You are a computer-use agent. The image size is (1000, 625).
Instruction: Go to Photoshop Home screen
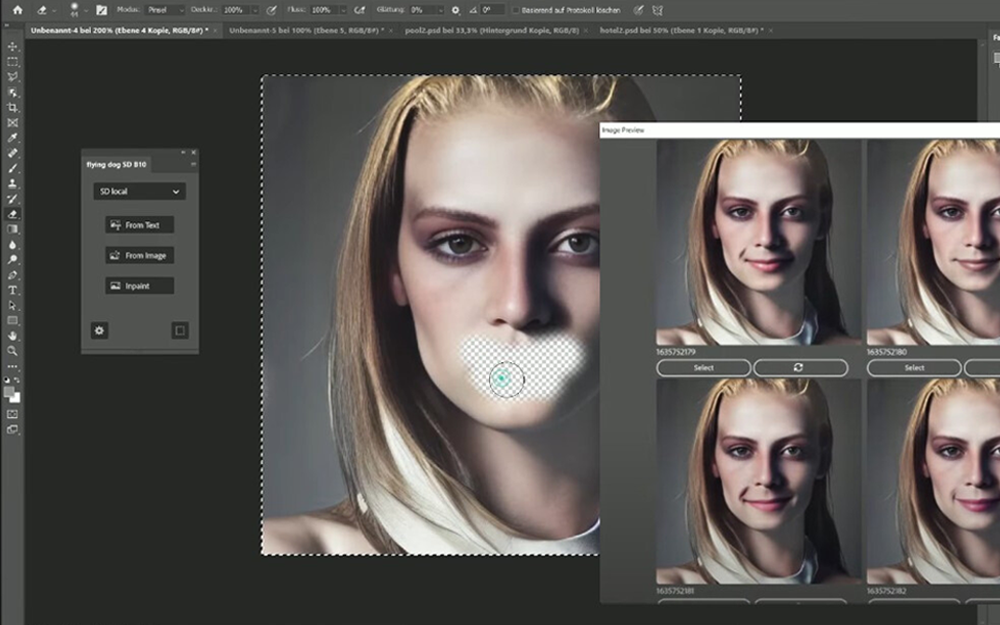[18, 10]
